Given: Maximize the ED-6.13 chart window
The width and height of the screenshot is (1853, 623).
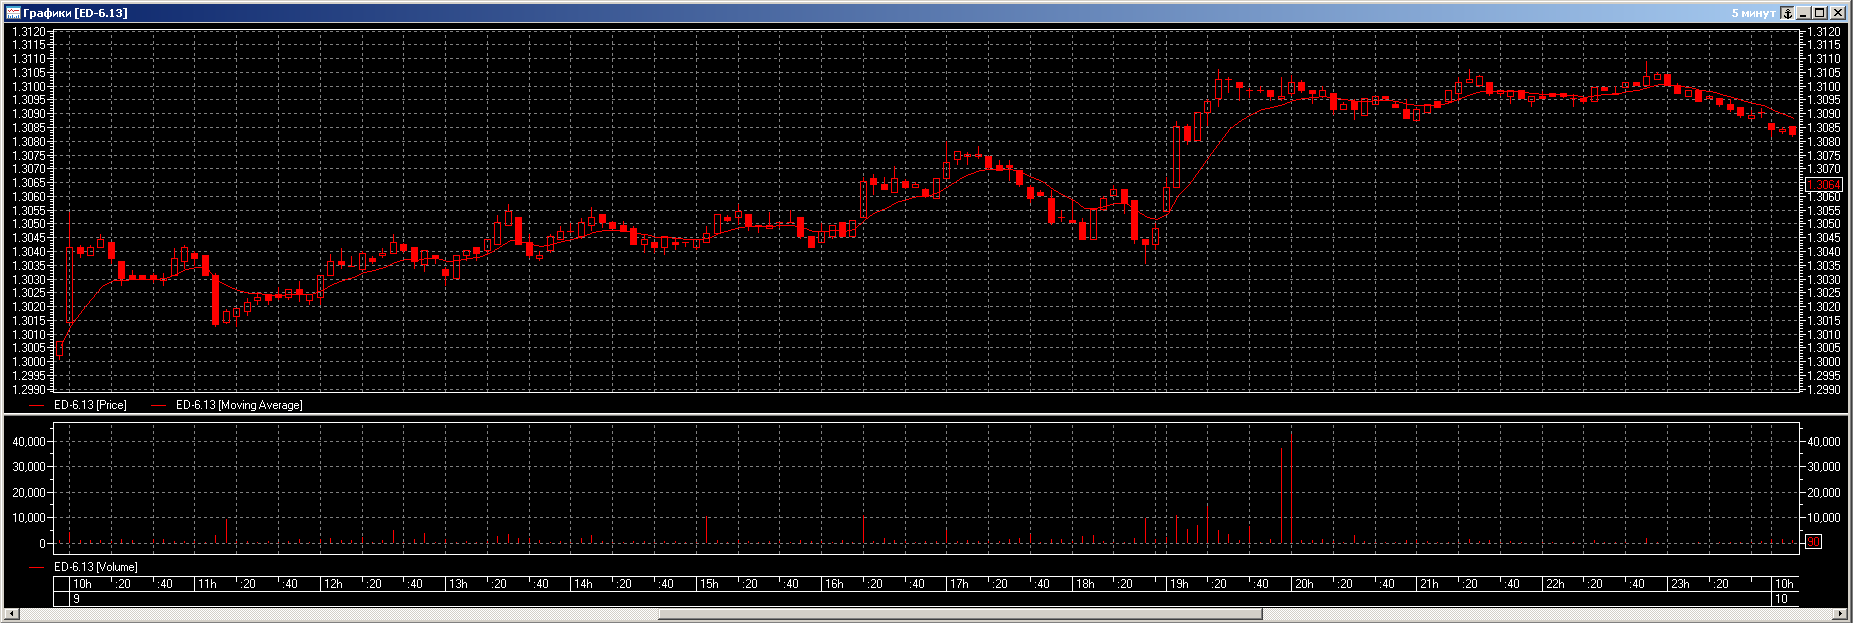Looking at the screenshot, I should 1821,13.
